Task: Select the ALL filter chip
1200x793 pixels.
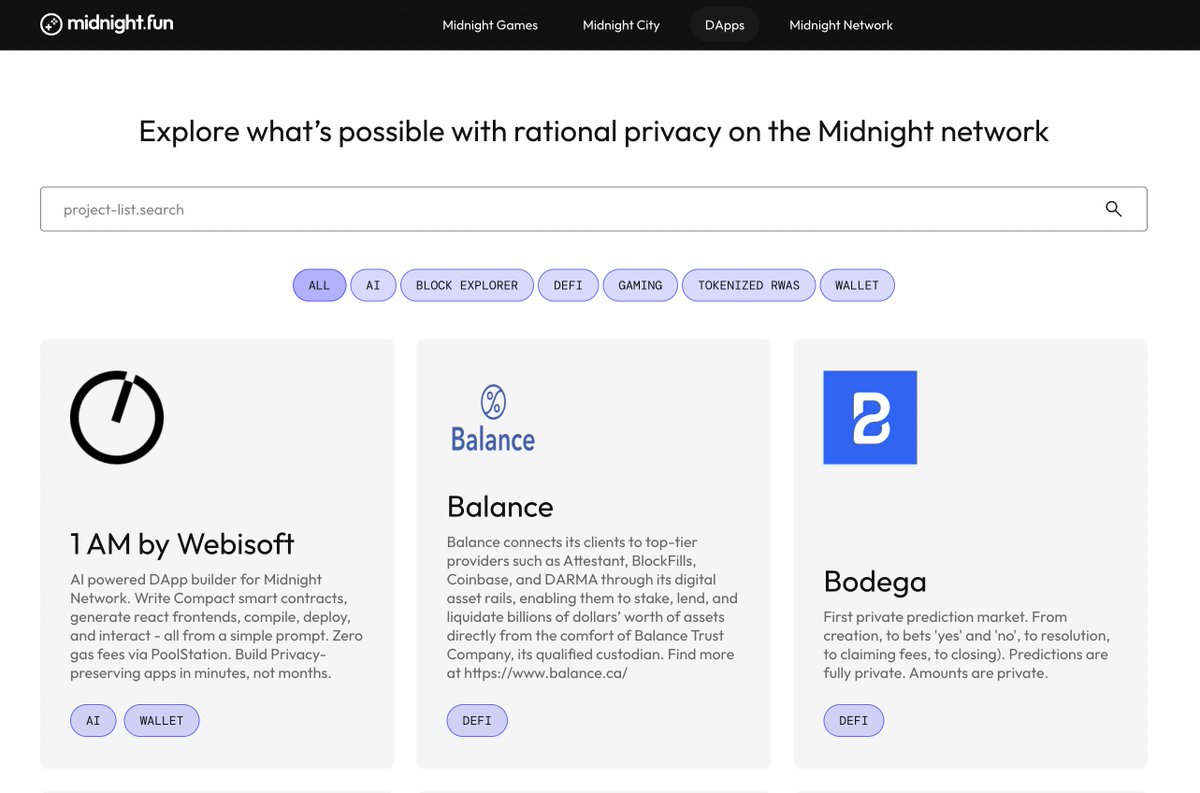Action: [319, 285]
